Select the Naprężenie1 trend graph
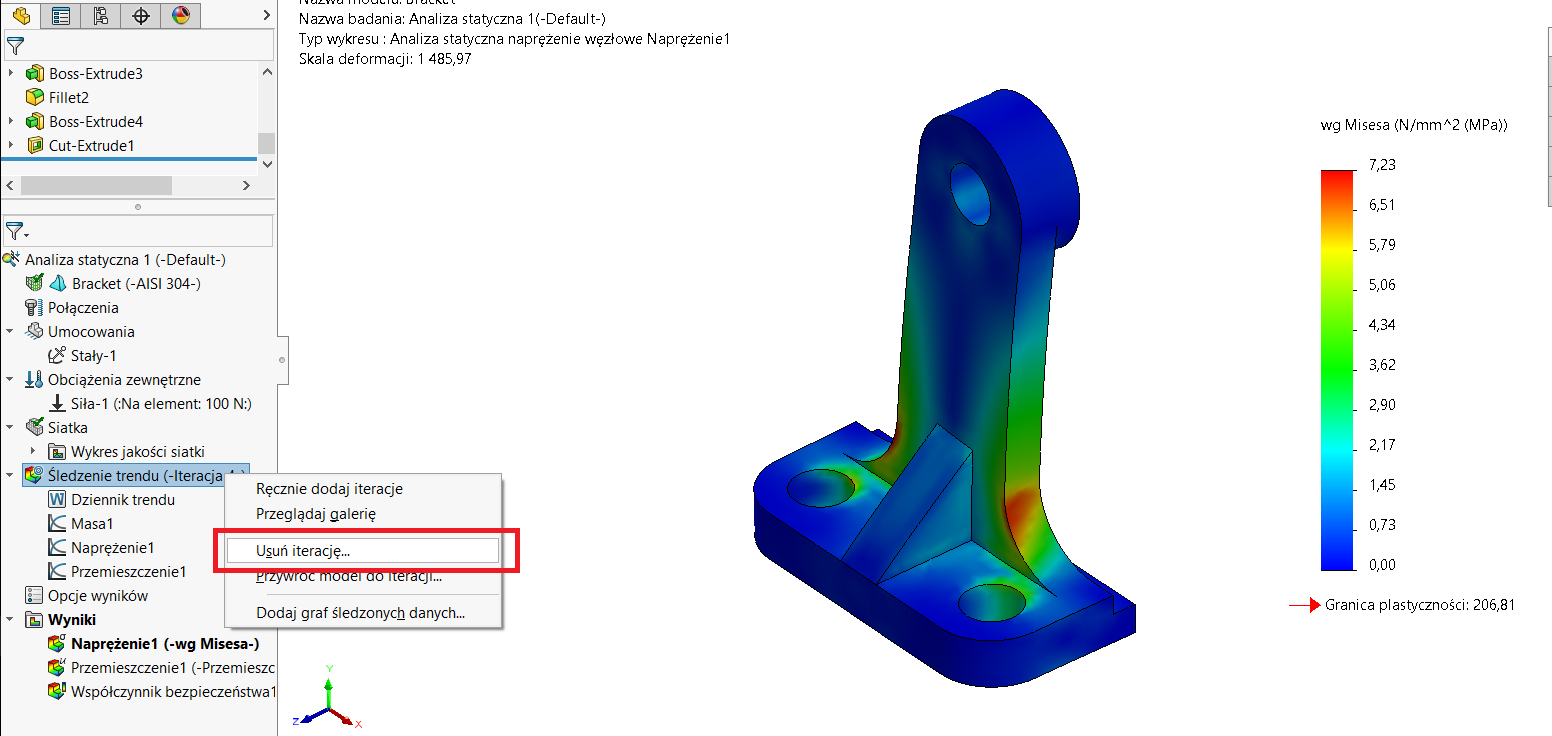 (x=112, y=548)
